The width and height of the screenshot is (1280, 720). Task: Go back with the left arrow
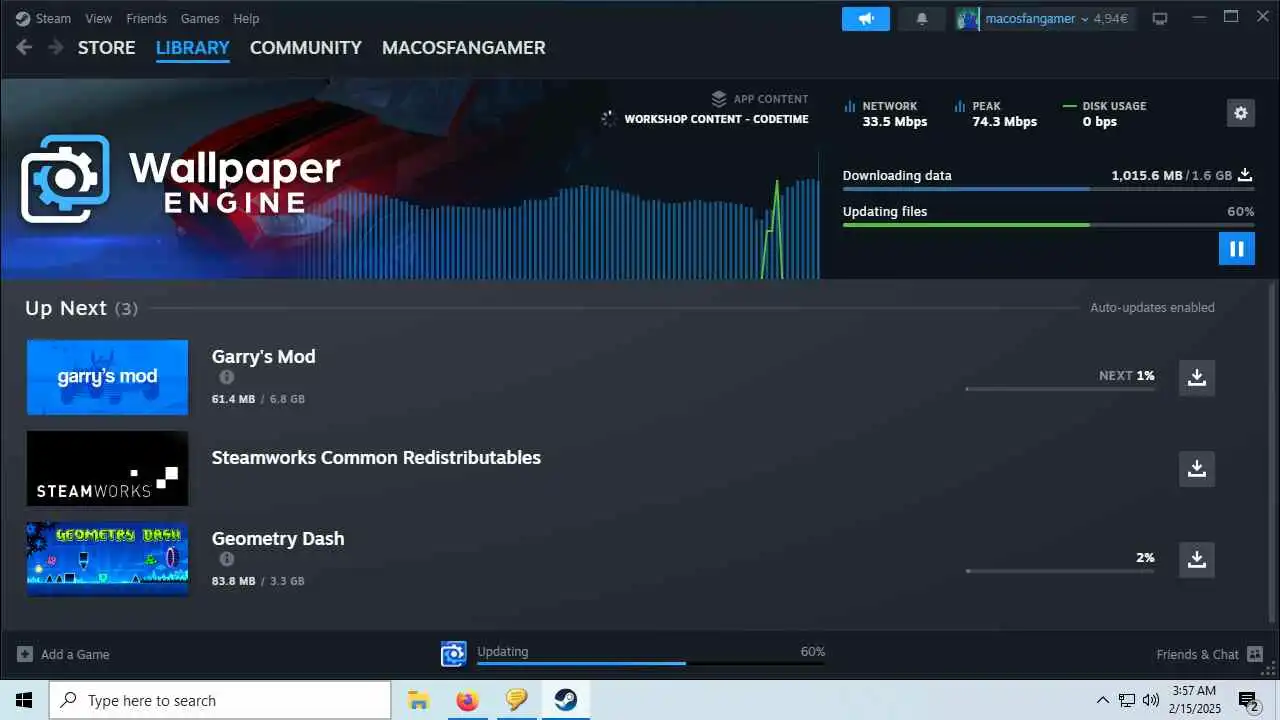[x=24, y=47]
